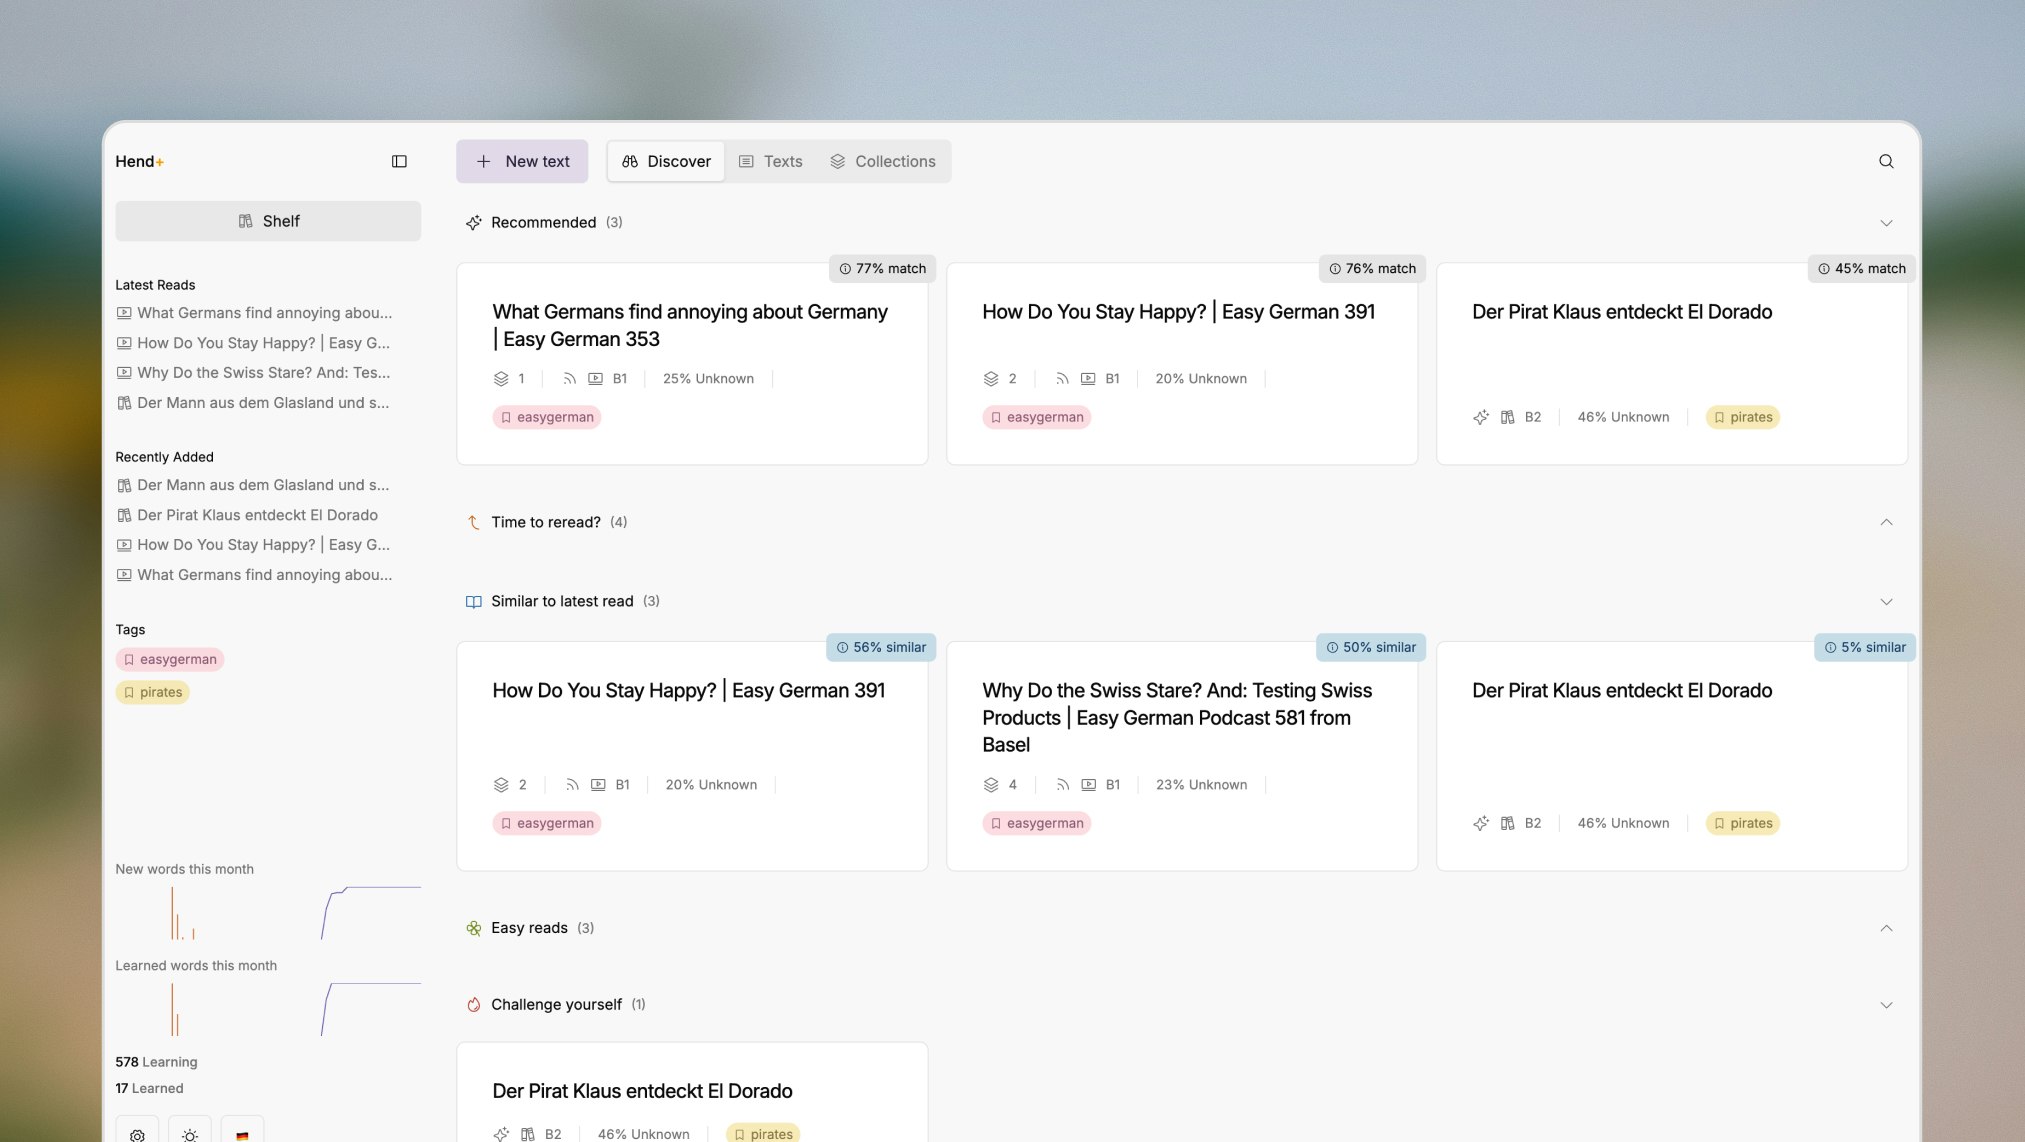Click the video icon on Swiss Stare card
2025x1142 pixels.
(x=1088, y=784)
